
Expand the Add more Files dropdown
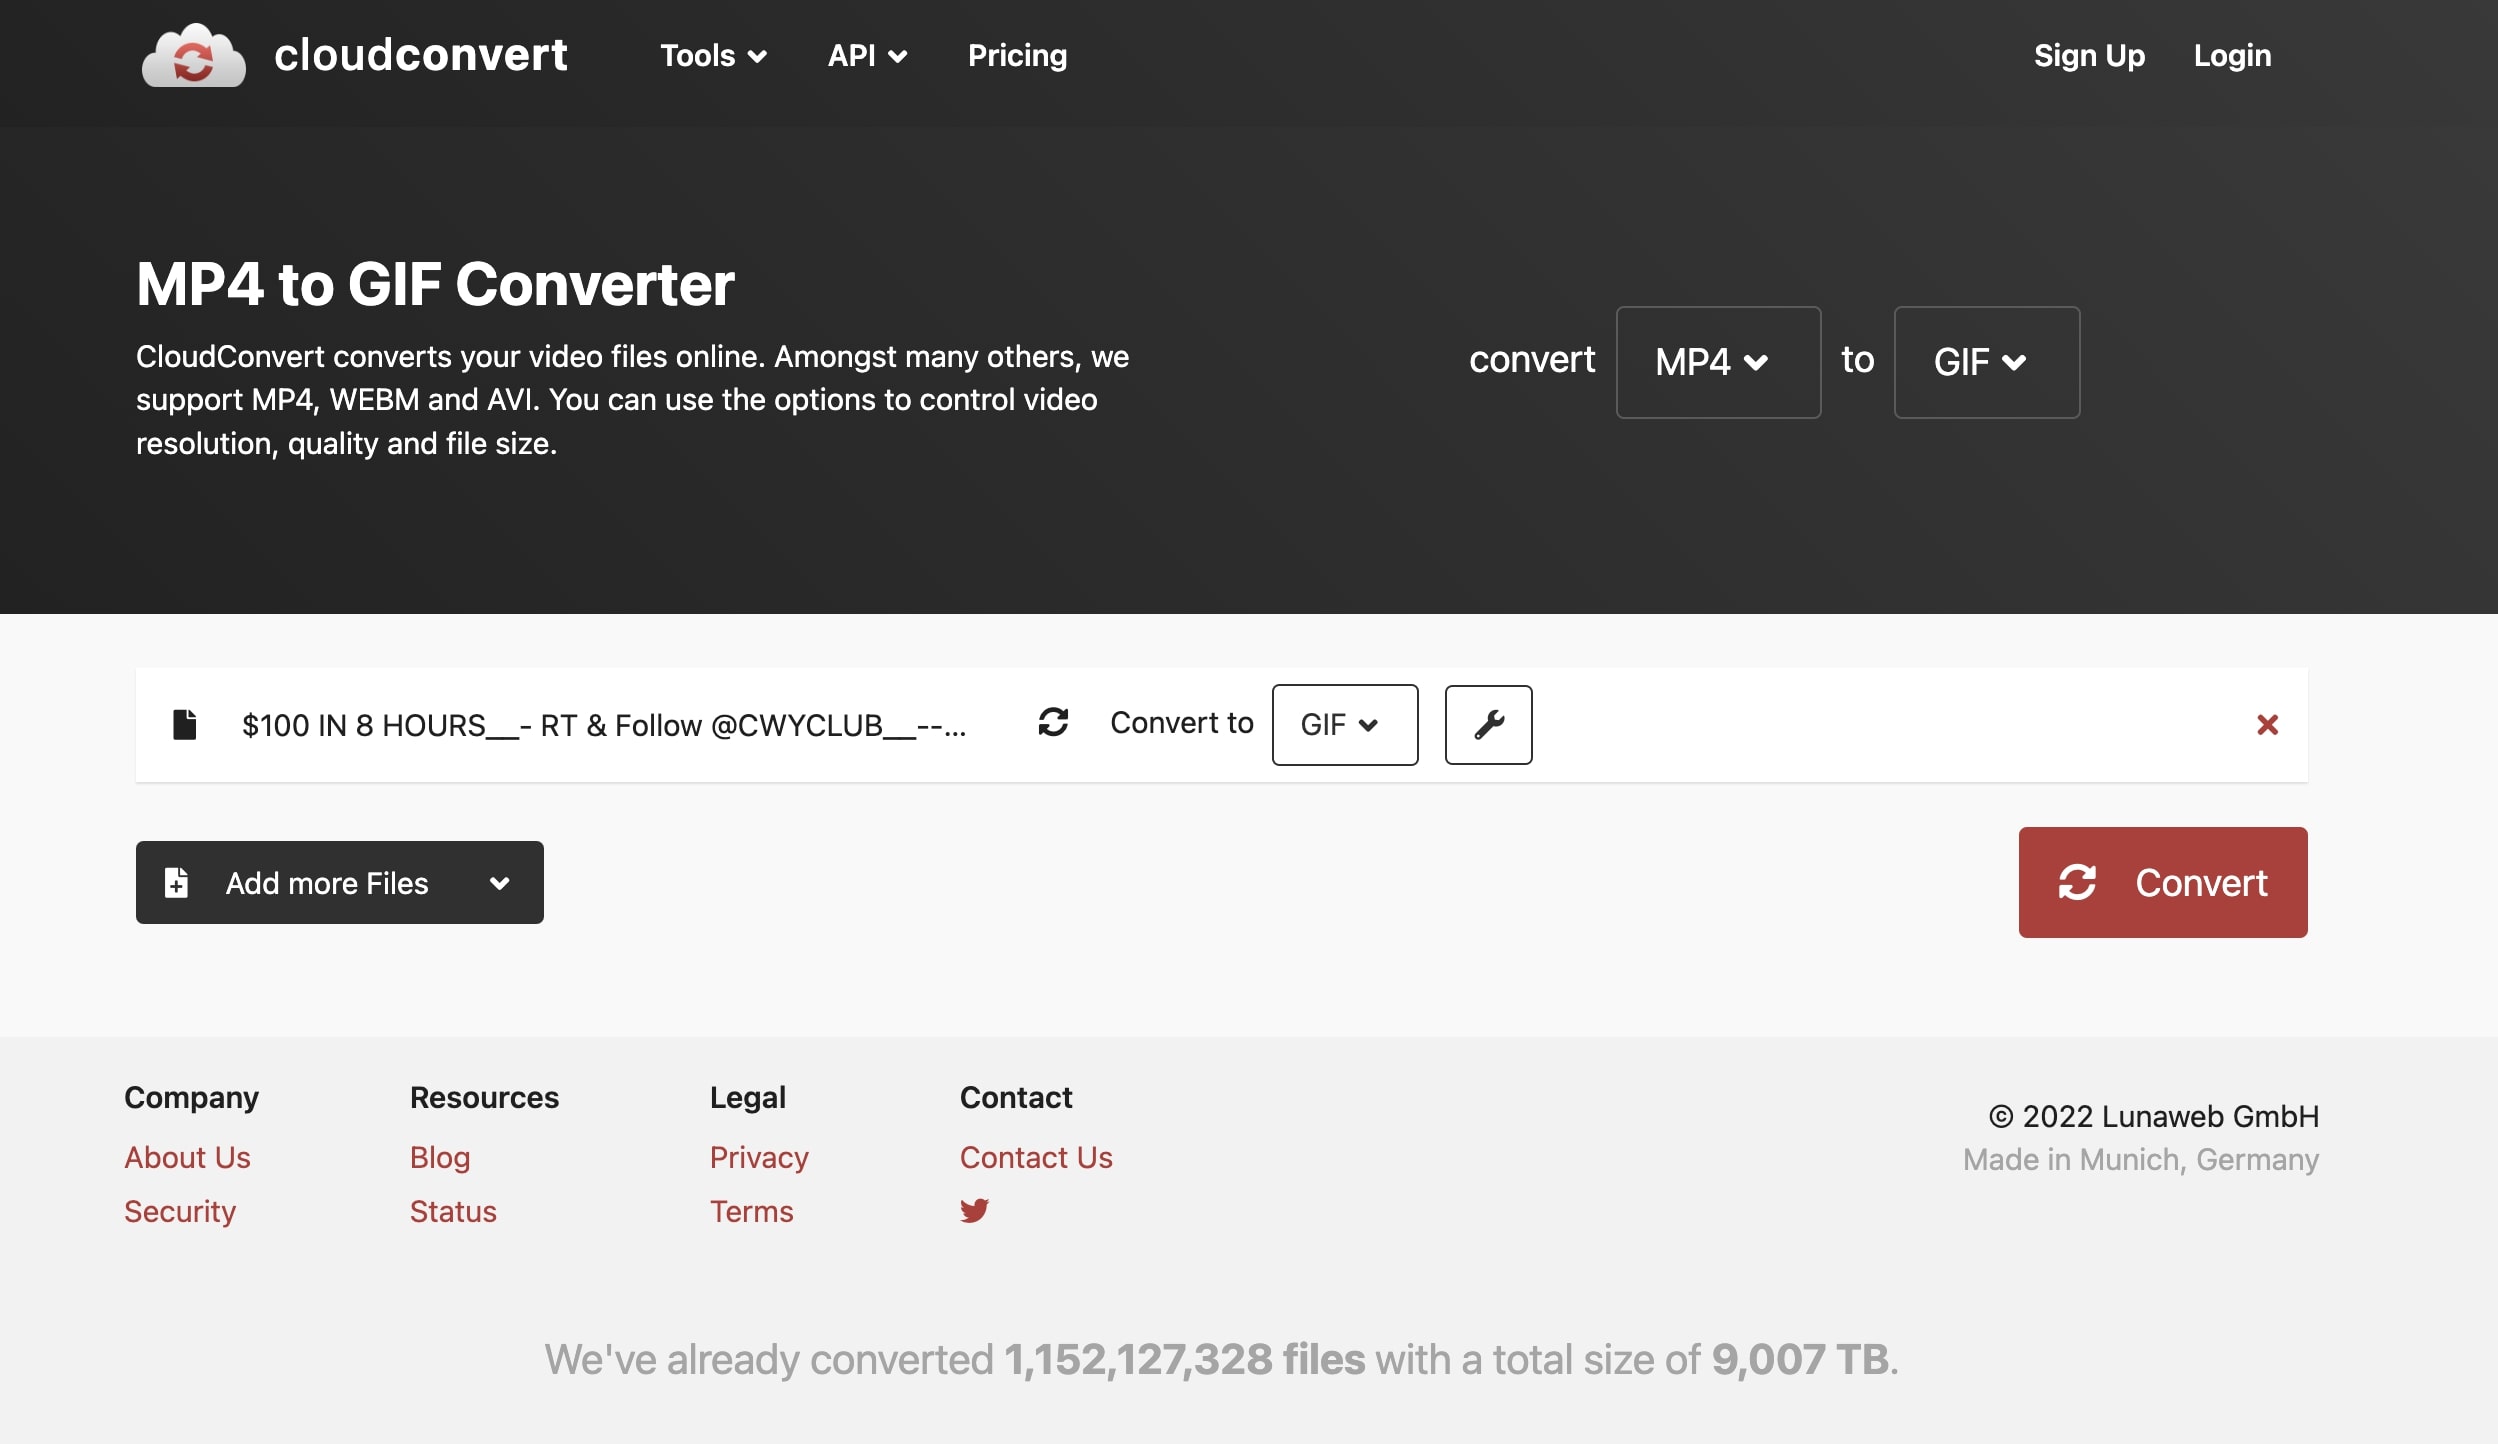click(499, 883)
